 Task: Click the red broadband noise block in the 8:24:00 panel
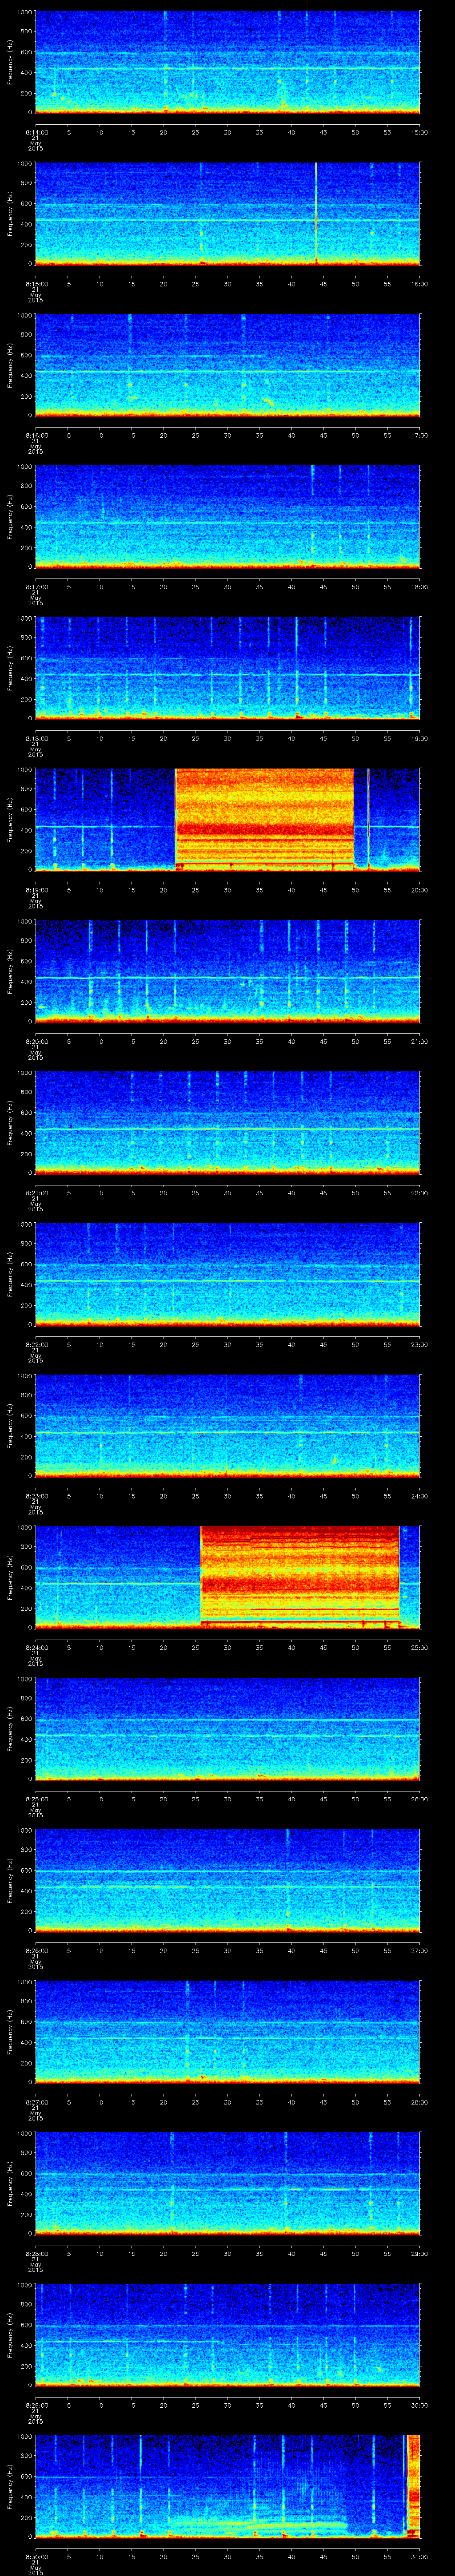pos(300,1577)
